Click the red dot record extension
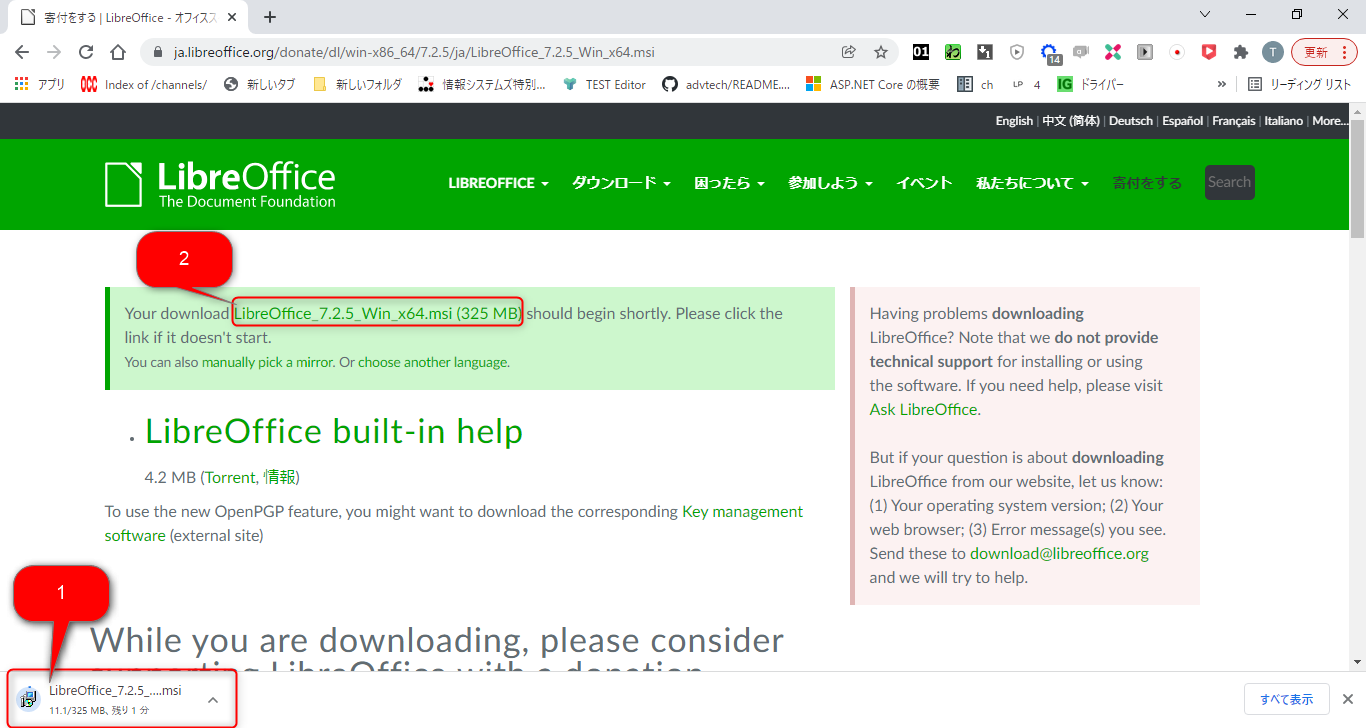This screenshot has width=1366, height=728. pos(1177,52)
